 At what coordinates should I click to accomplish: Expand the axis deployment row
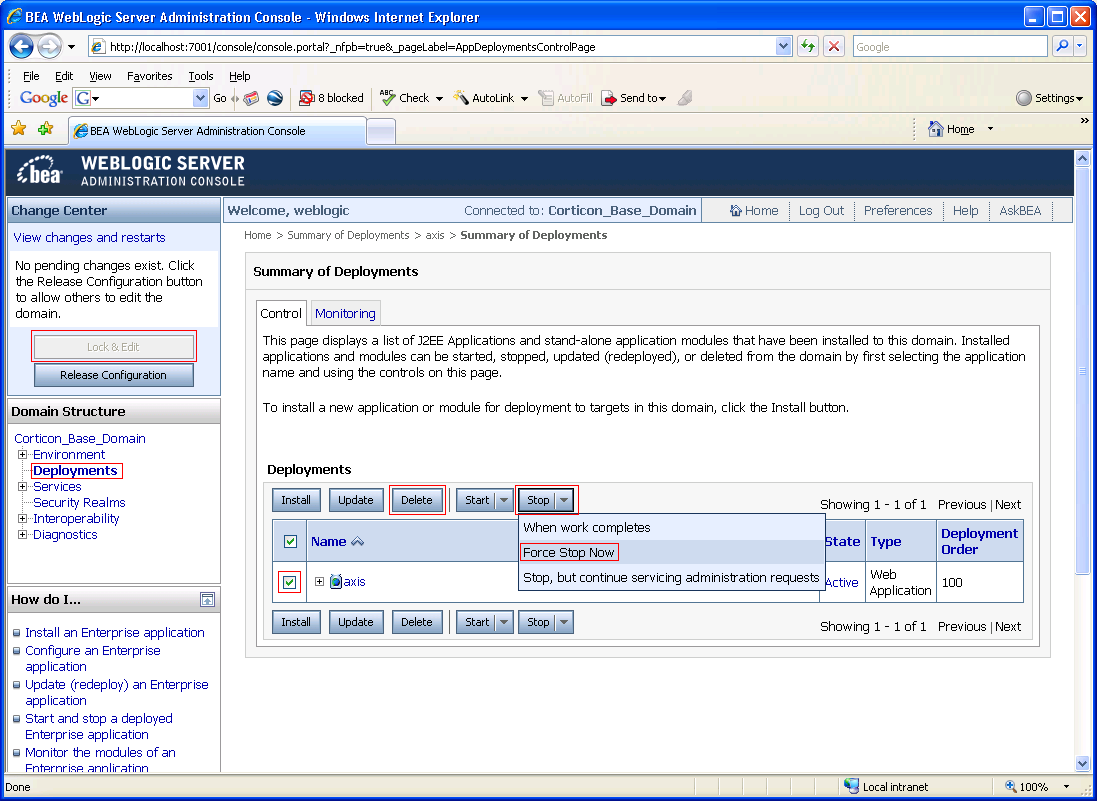[x=320, y=581]
